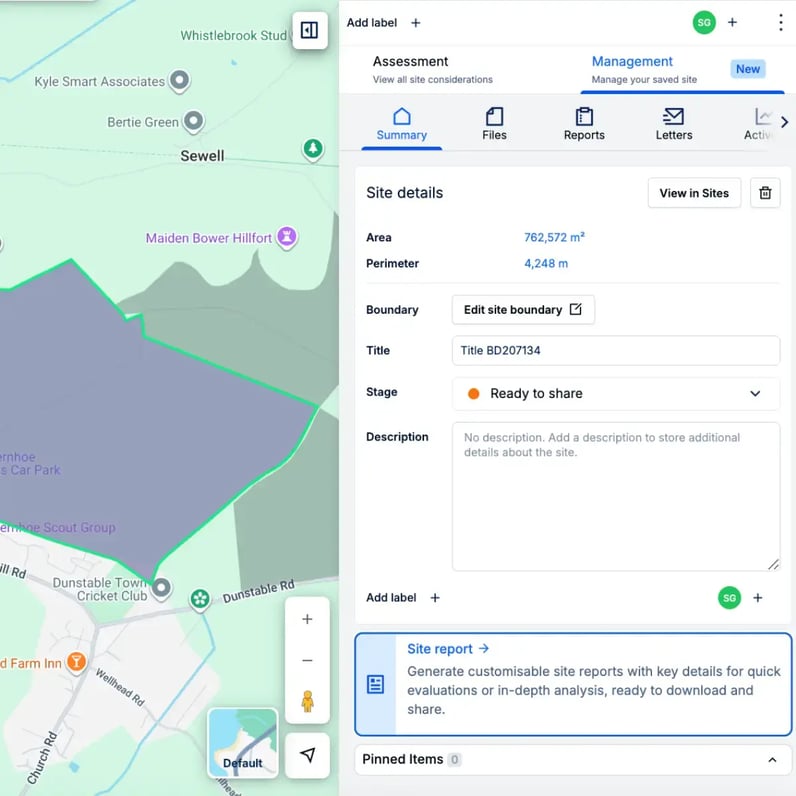This screenshot has width=796, height=796.
Task: Open the Default map style thumbnail
Action: click(x=242, y=743)
